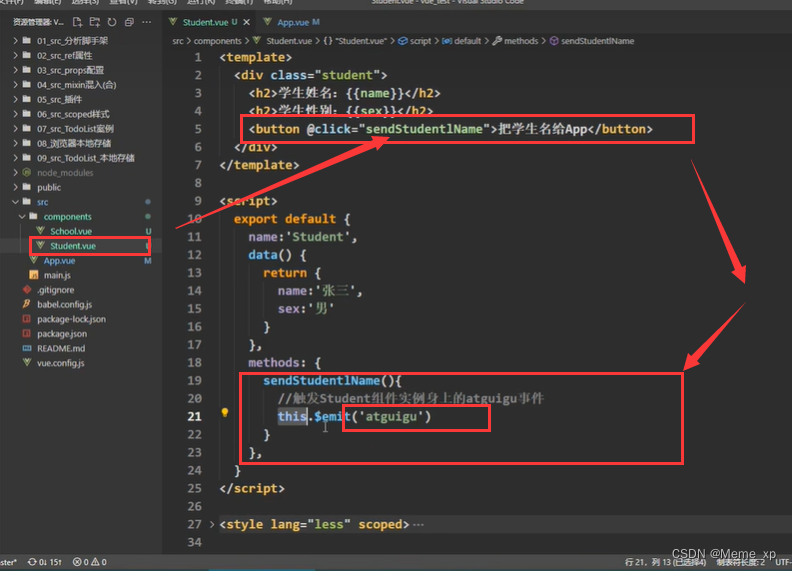Open main.js in the file tree
The width and height of the screenshot is (792, 571).
click(x=57, y=275)
